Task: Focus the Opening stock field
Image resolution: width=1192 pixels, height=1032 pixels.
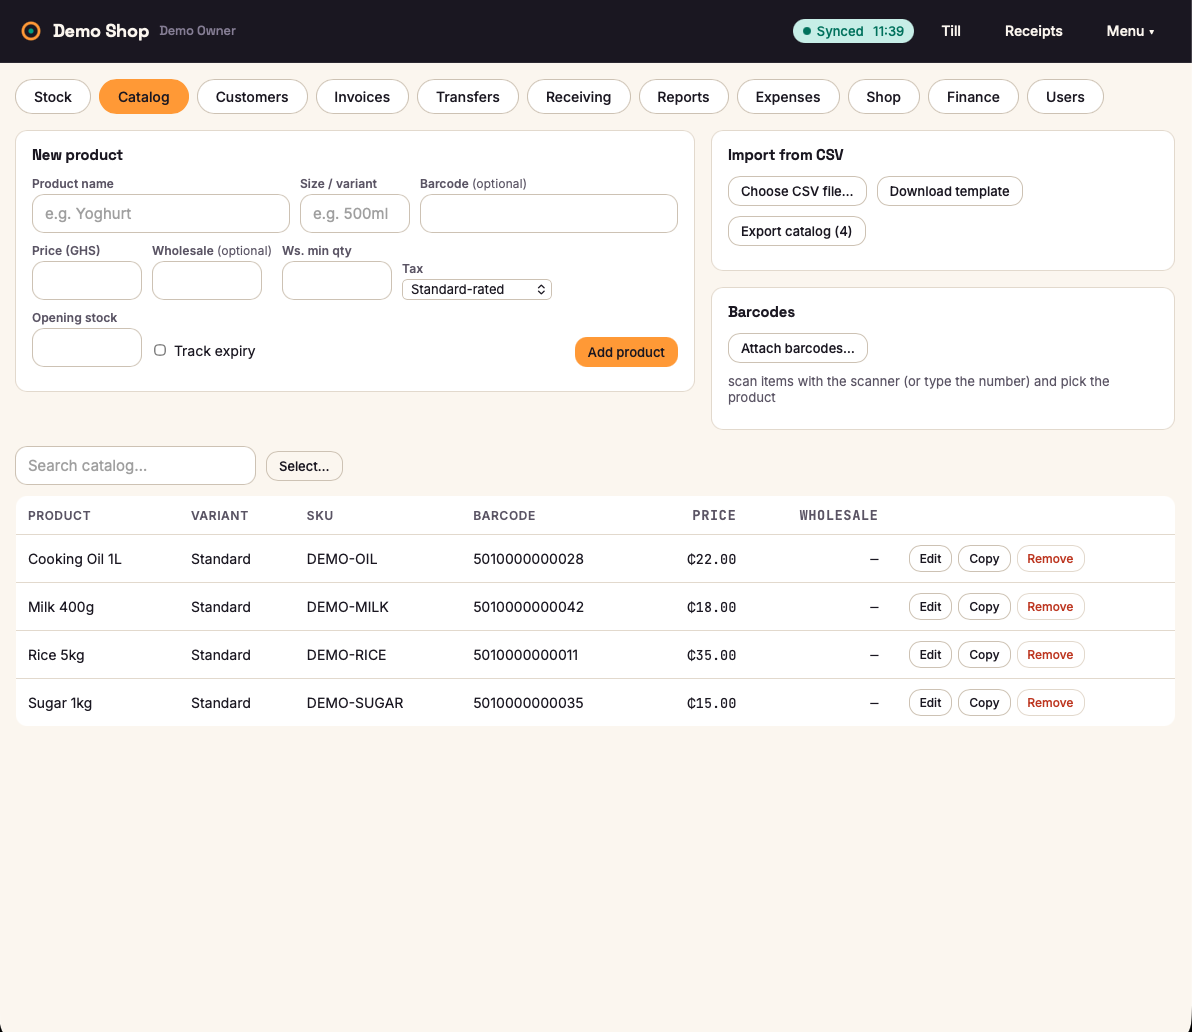Action: click(x=87, y=347)
